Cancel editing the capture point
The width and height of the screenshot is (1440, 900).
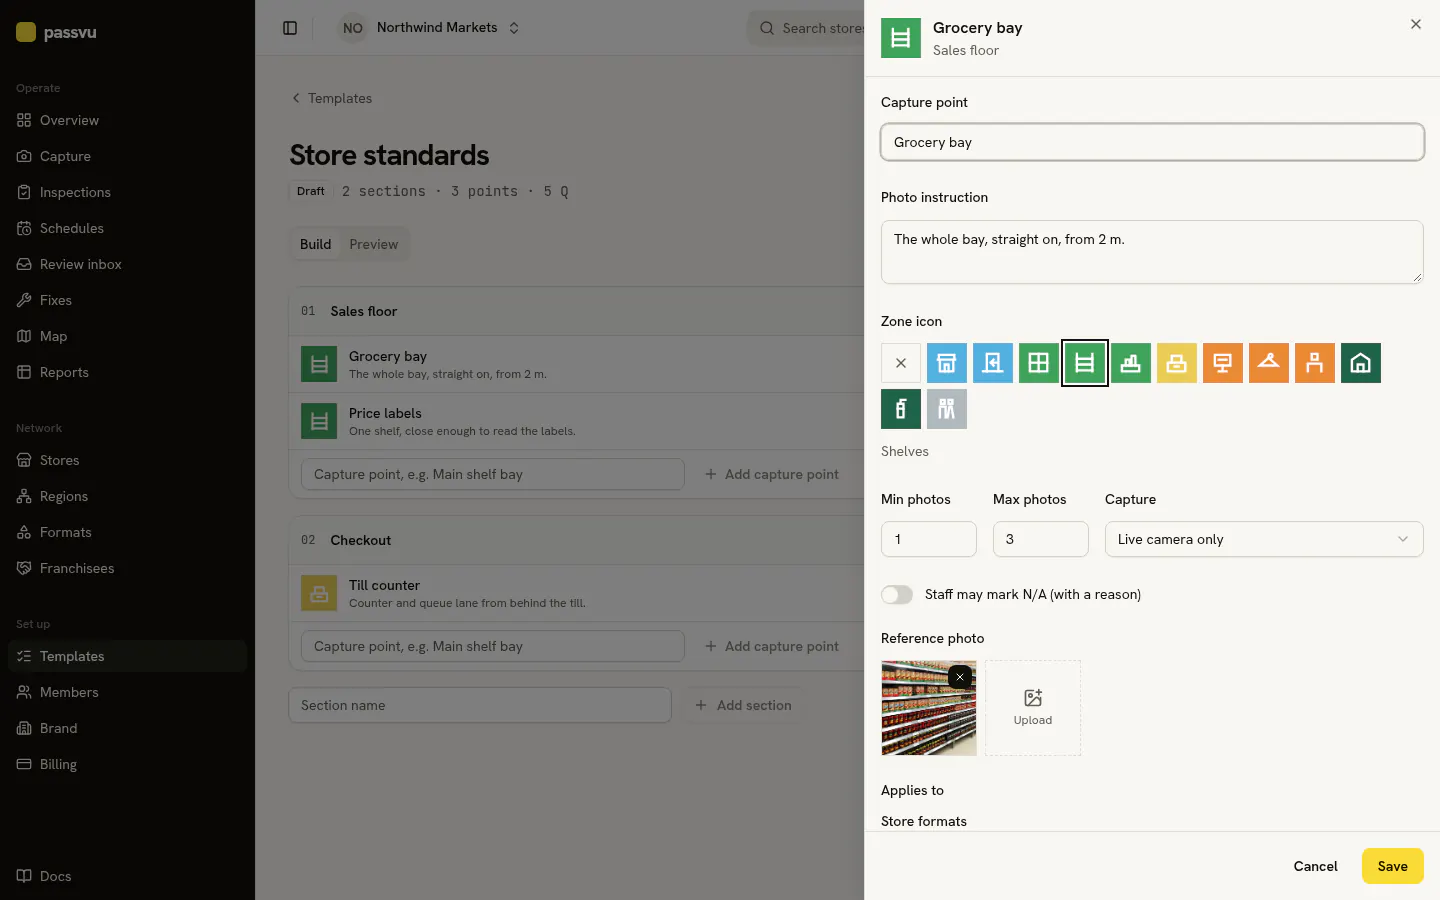tap(1315, 866)
